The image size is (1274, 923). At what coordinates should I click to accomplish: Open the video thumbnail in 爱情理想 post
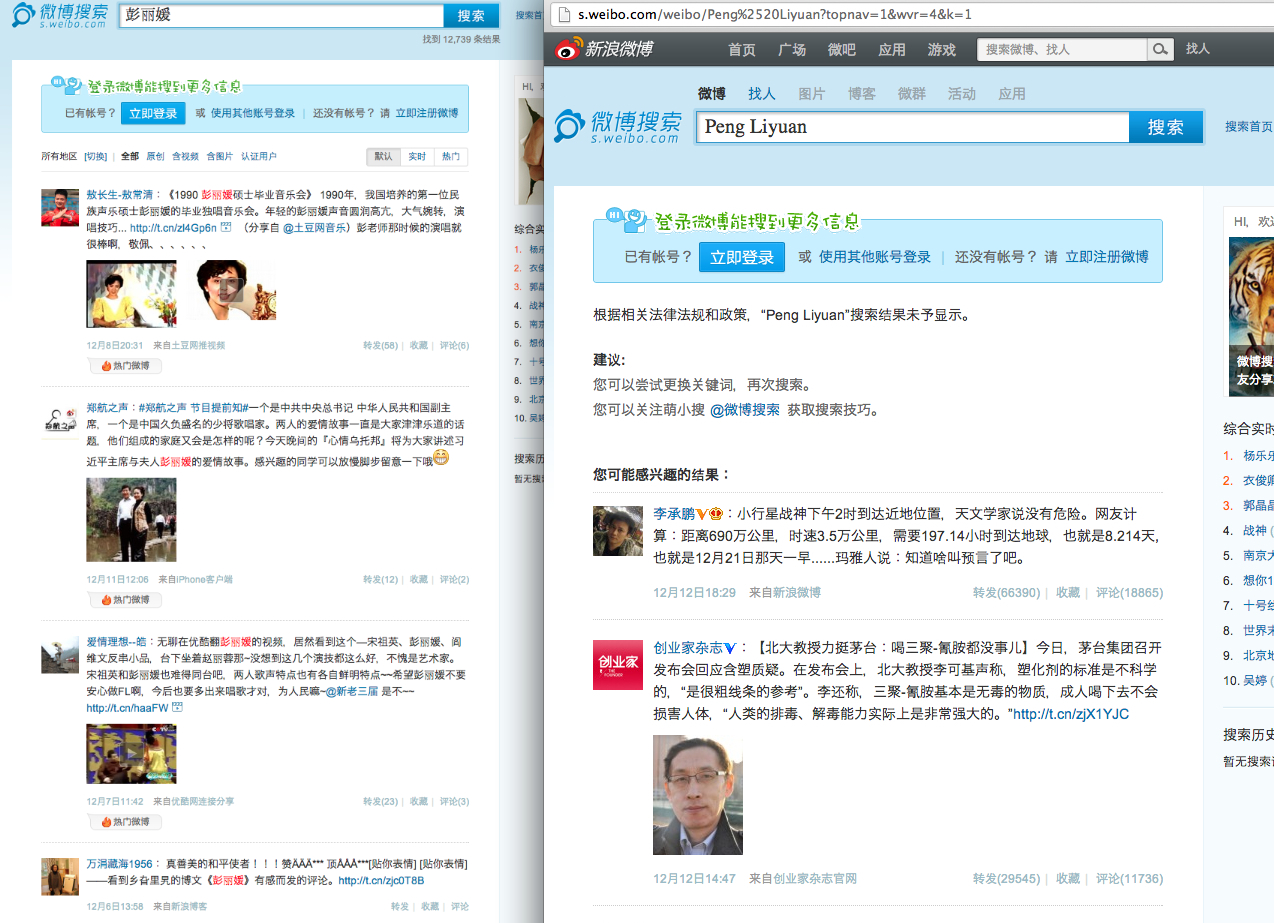point(131,753)
